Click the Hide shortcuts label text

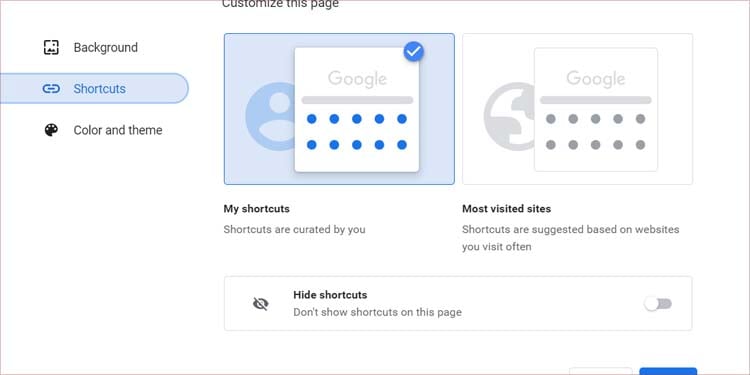coord(330,295)
